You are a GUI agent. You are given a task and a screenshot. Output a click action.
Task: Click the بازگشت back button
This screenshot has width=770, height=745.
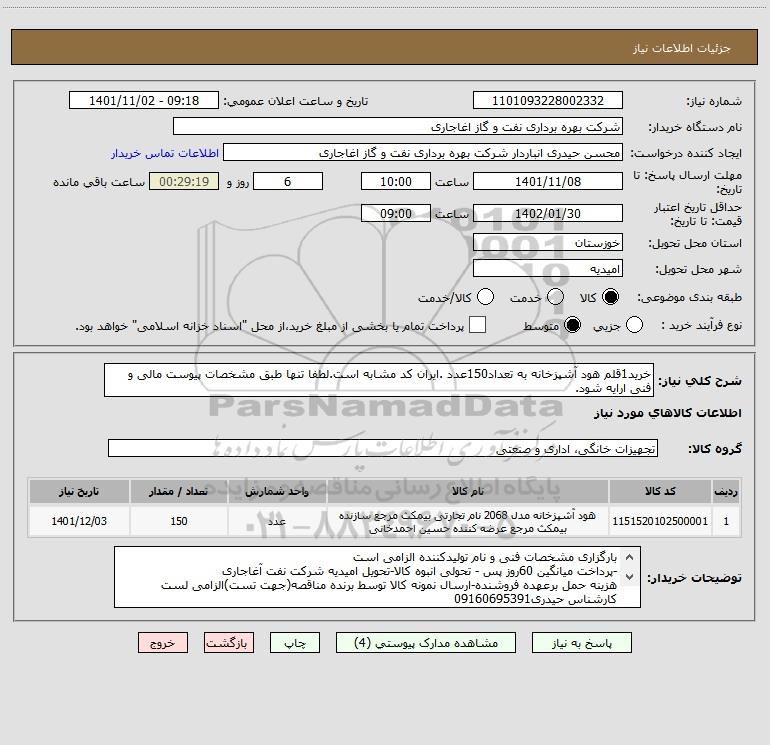pos(229,643)
